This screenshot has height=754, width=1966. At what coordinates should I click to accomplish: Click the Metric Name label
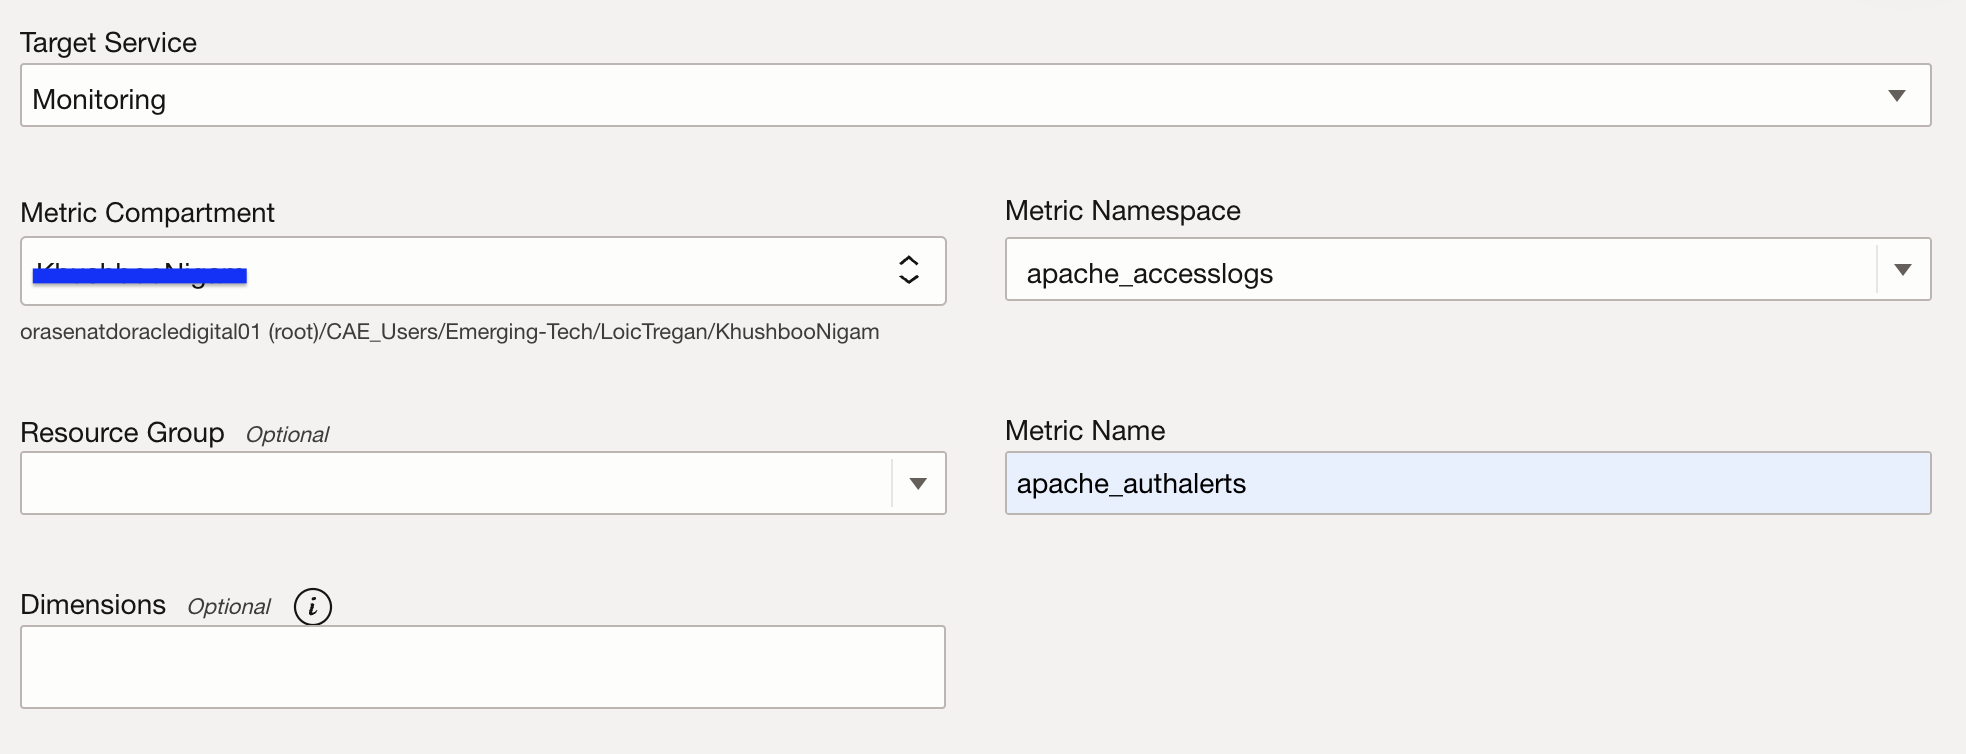(x=1085, y=430)
